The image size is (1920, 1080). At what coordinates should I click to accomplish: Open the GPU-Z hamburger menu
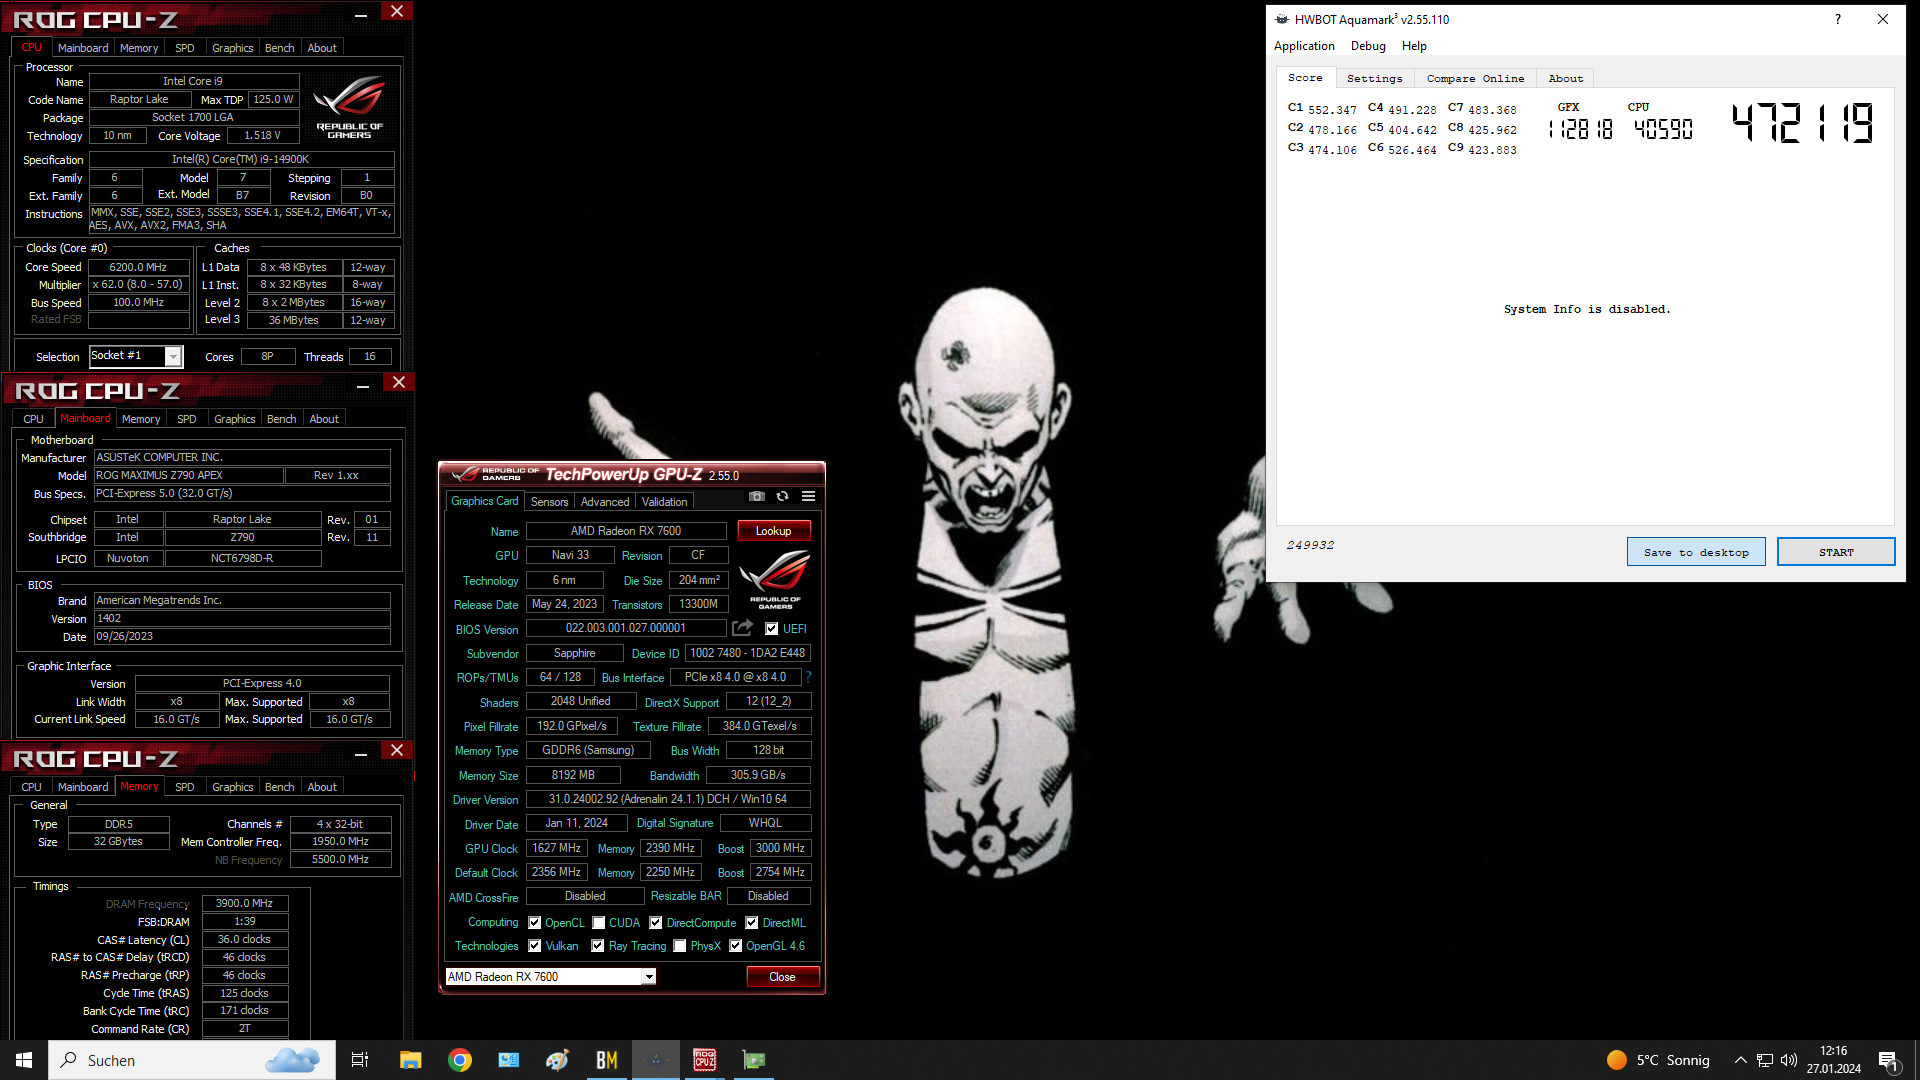click(x=808, y=496)
